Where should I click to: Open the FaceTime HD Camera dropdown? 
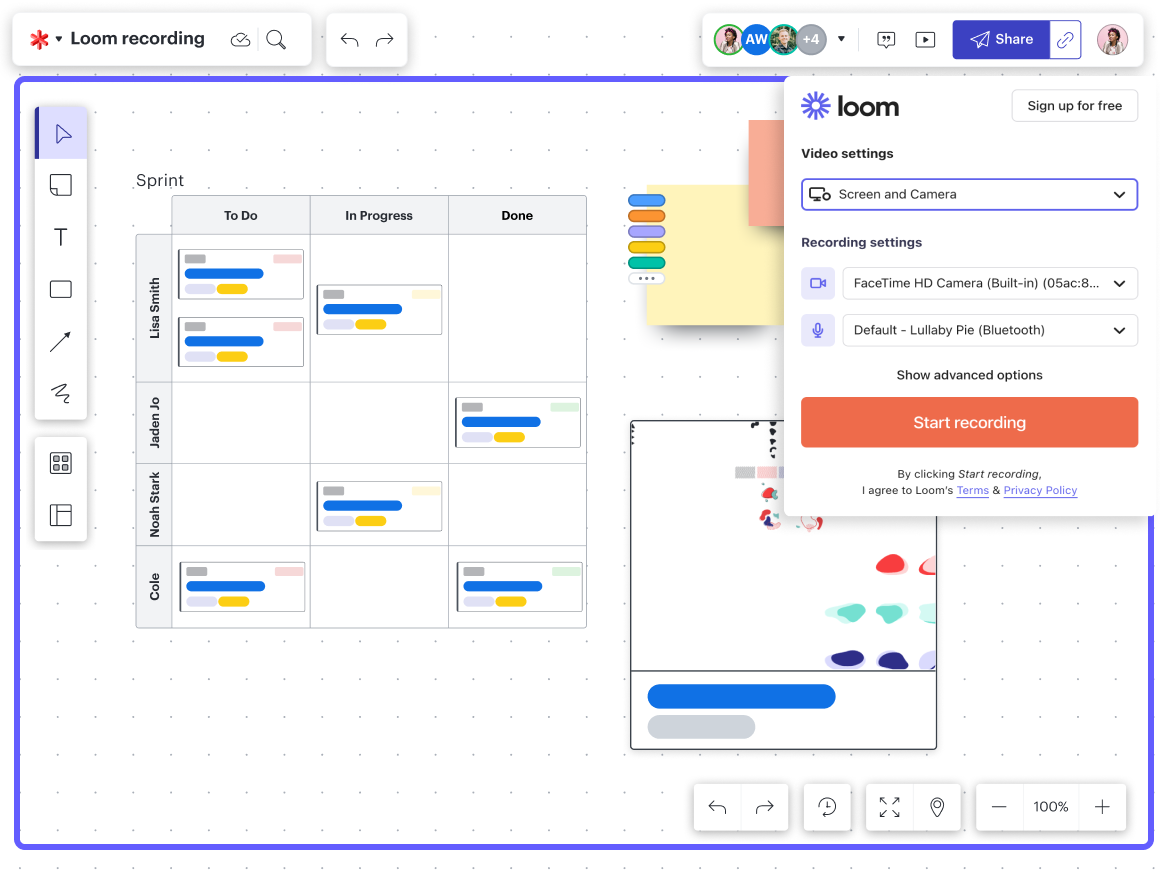(x=989, y=283)
